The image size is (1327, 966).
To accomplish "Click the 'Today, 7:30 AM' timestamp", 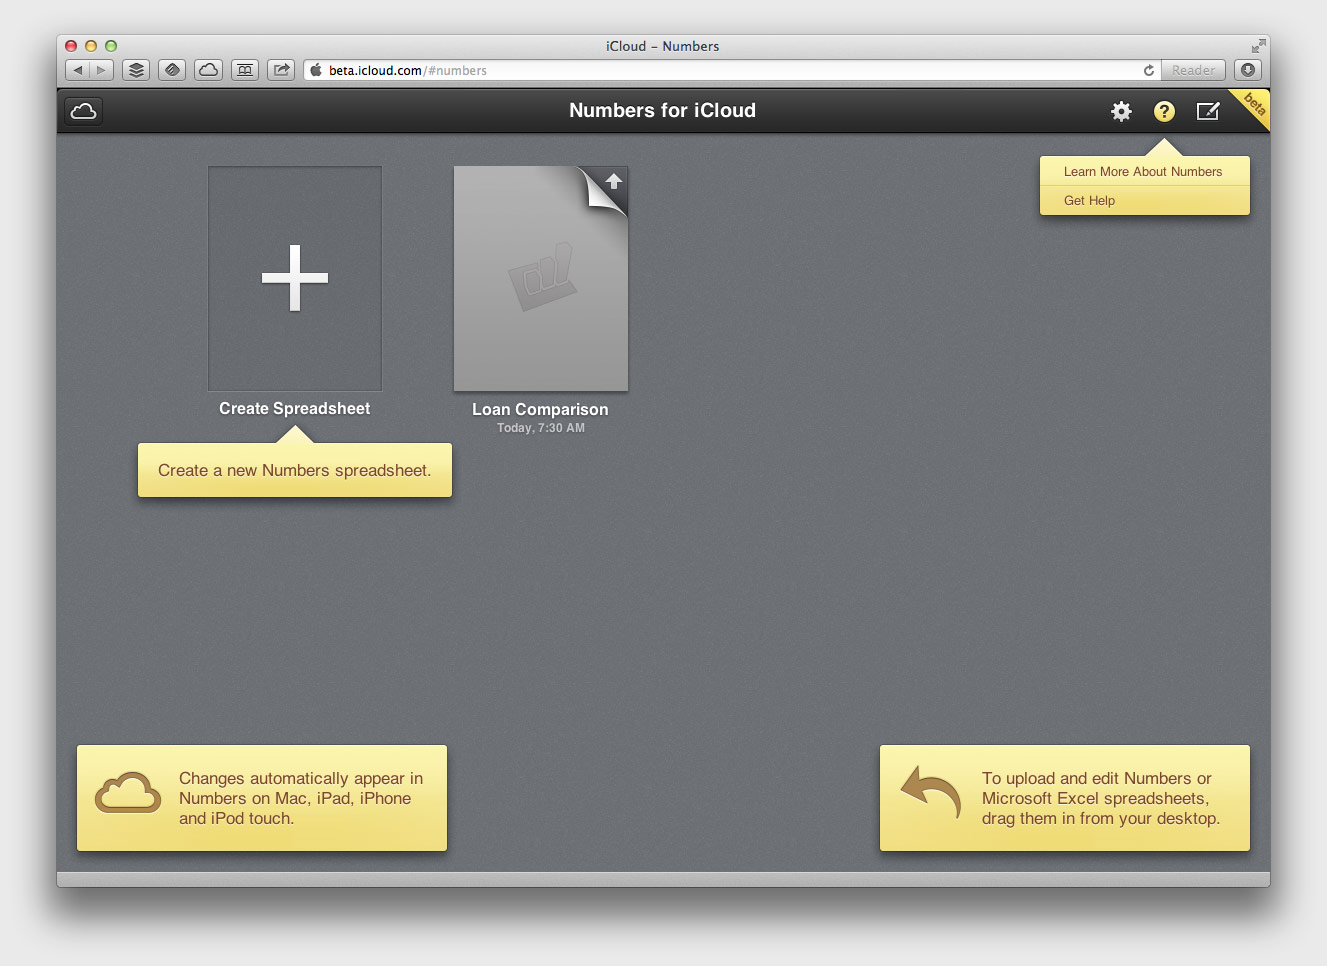I will (x=541, y=428).
